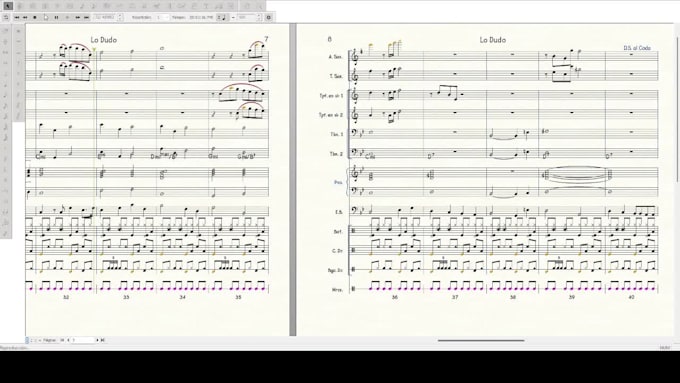The width and height of the screenshot is (680, 383).
Task: Click the measure counter field
Action: coord(105,17)
